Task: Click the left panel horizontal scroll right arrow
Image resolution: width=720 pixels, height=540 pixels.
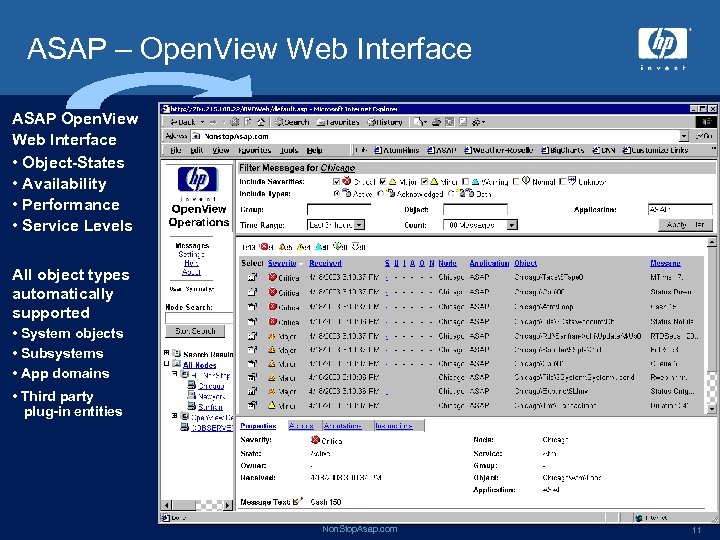Action: 228,505
